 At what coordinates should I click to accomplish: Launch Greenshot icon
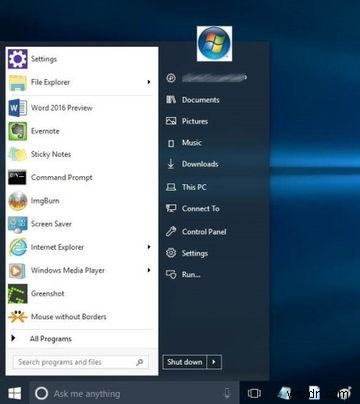pyautogui.click(x=18, y=294)
